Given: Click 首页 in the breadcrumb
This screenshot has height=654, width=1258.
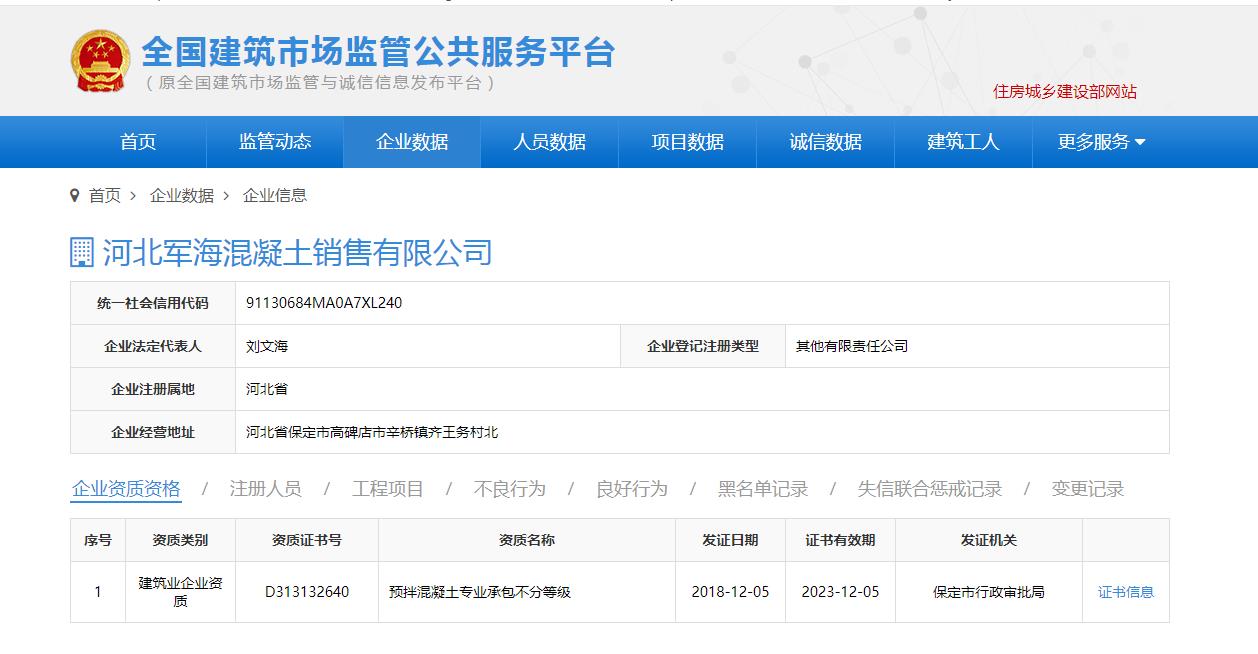Looking at the screenshot, I should 105,195.
